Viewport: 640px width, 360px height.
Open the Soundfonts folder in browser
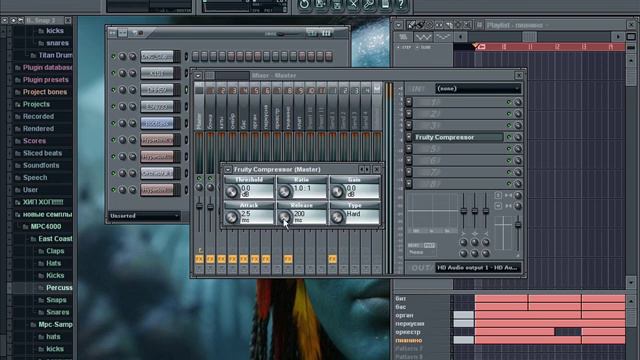41,165
